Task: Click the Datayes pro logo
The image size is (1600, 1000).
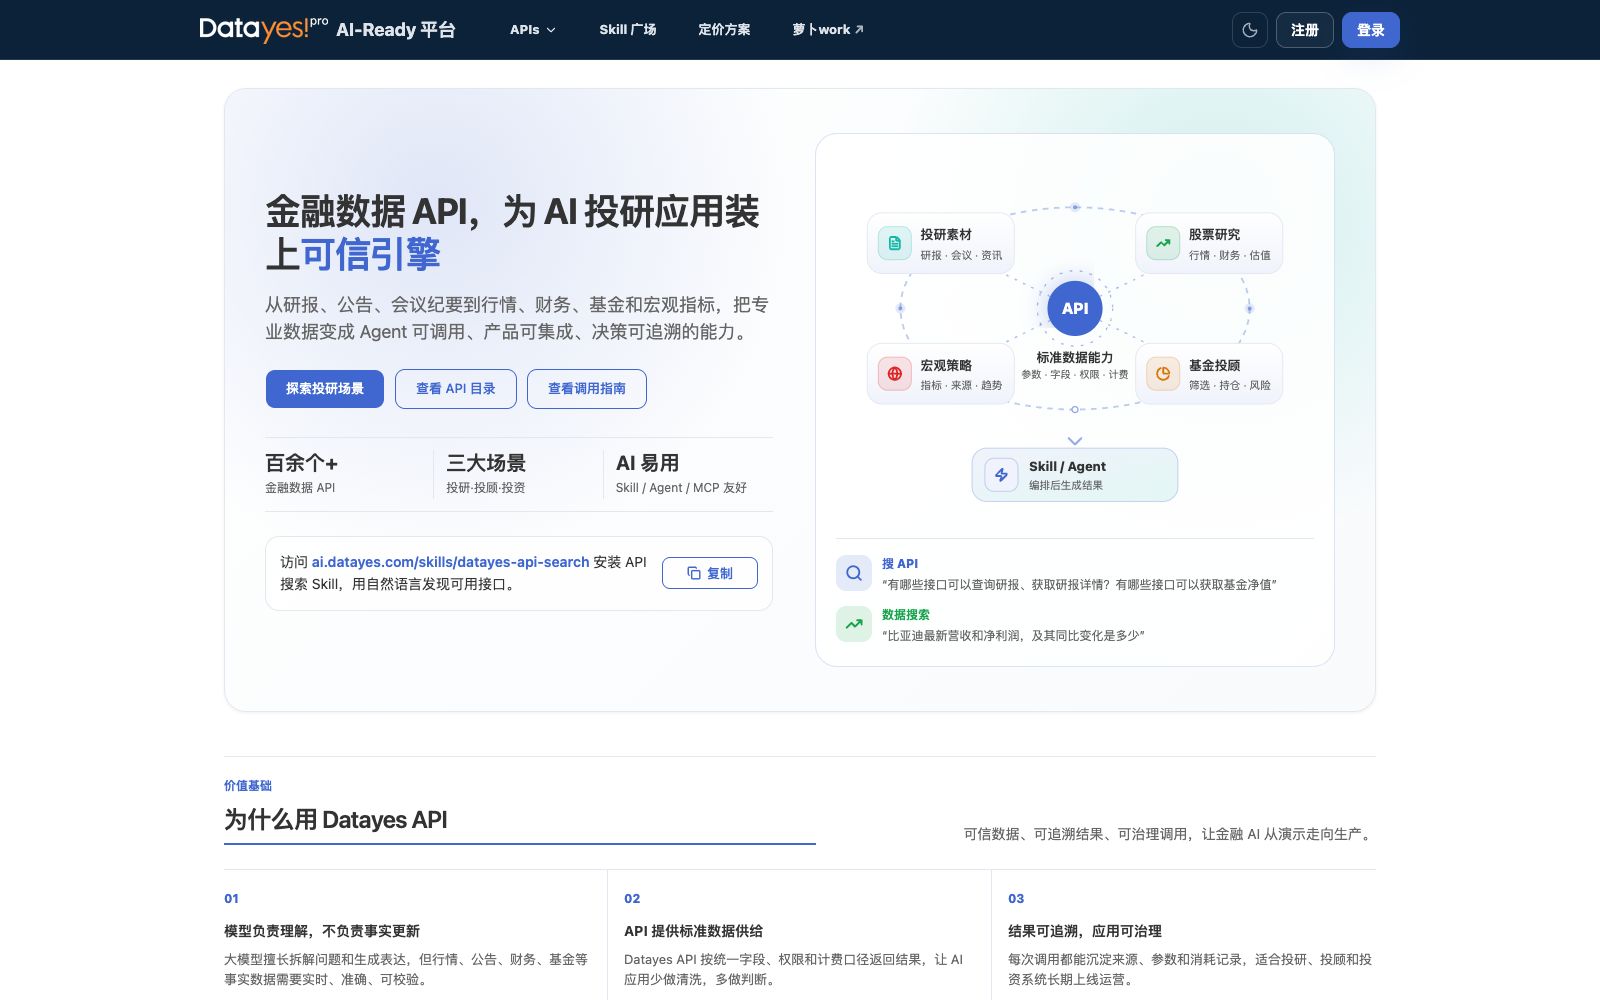Action: [264, 29]
